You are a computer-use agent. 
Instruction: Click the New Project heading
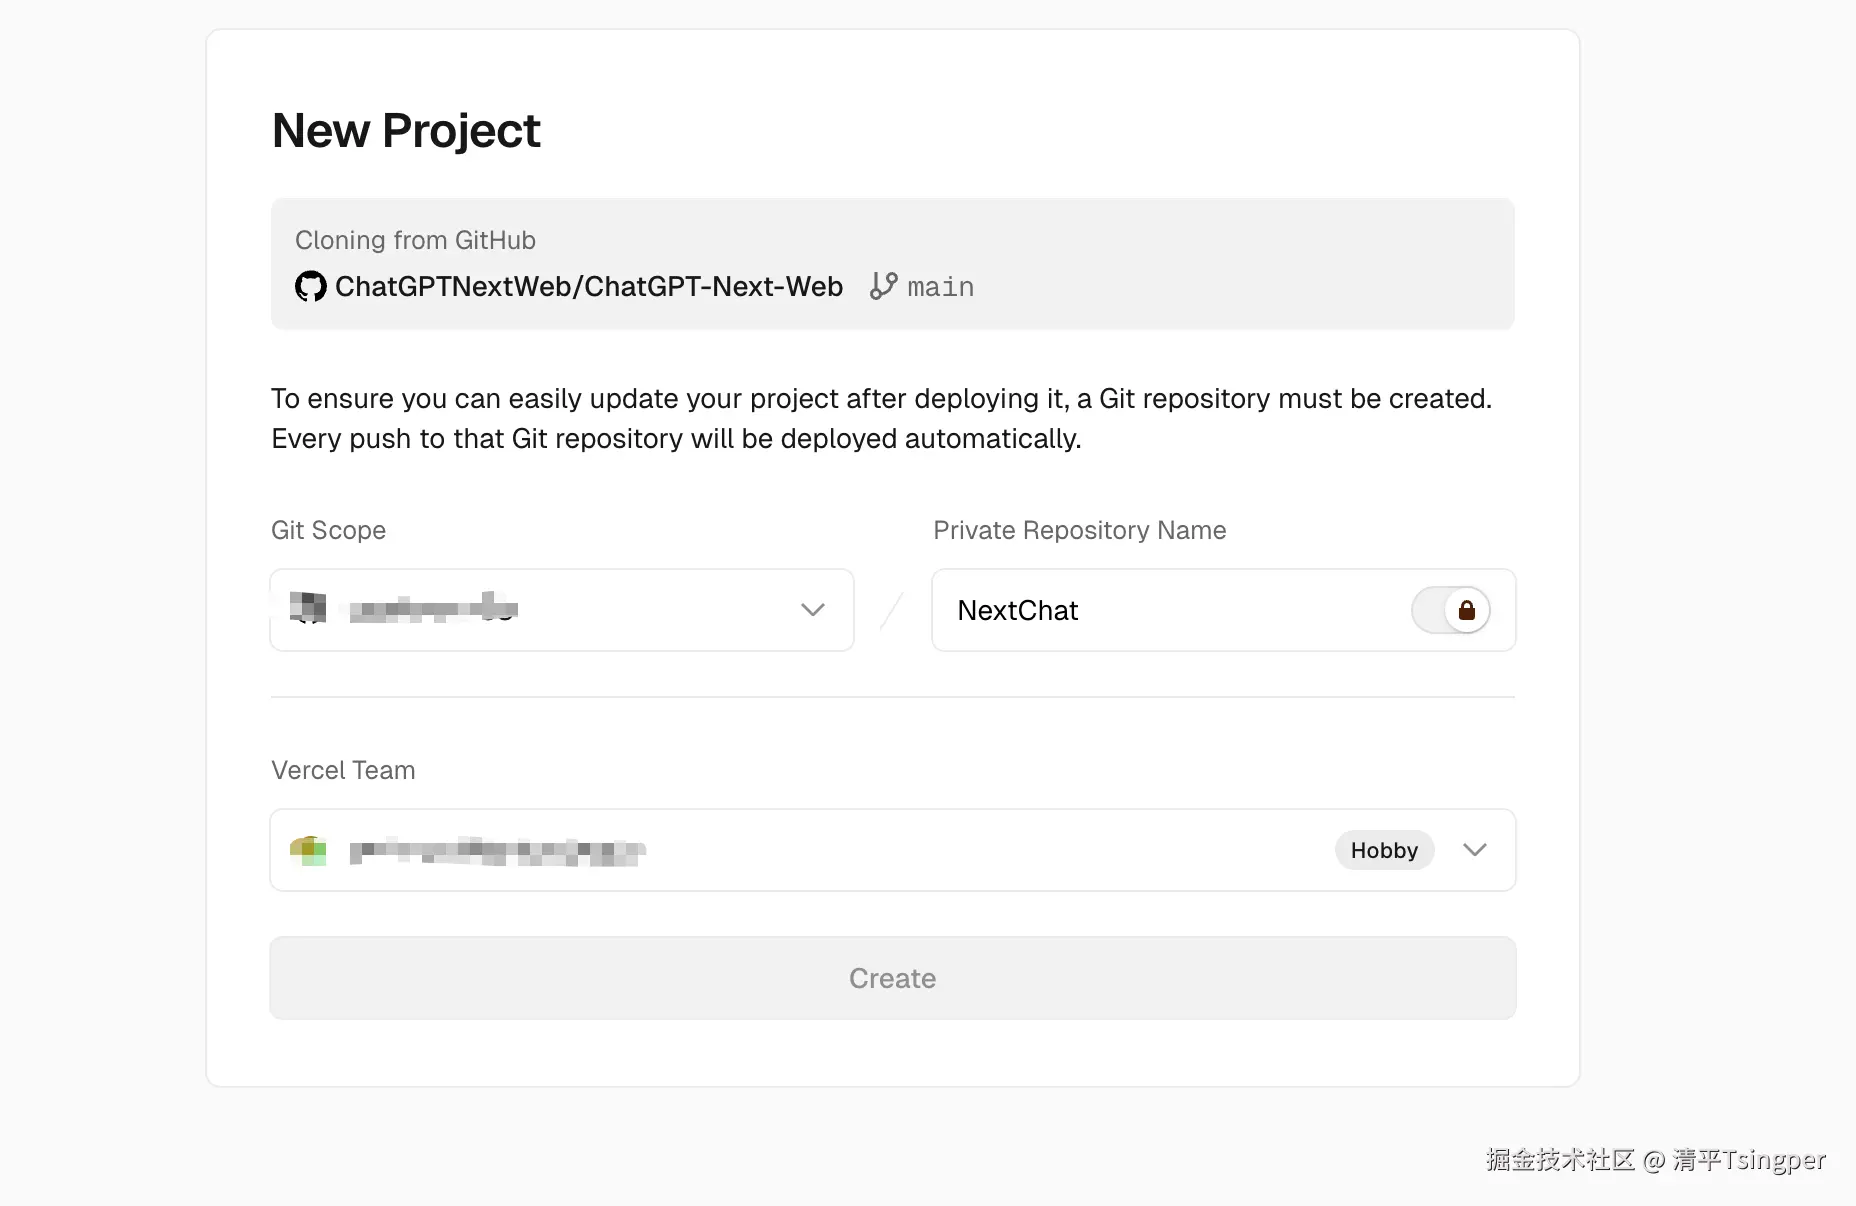click(406, 131)
